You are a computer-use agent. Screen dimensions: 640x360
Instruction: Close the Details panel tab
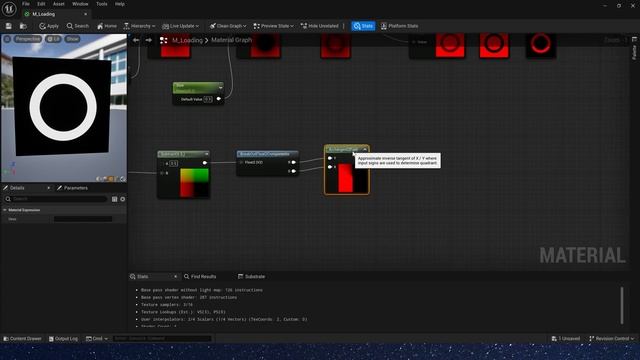click(x=49, y=188)
